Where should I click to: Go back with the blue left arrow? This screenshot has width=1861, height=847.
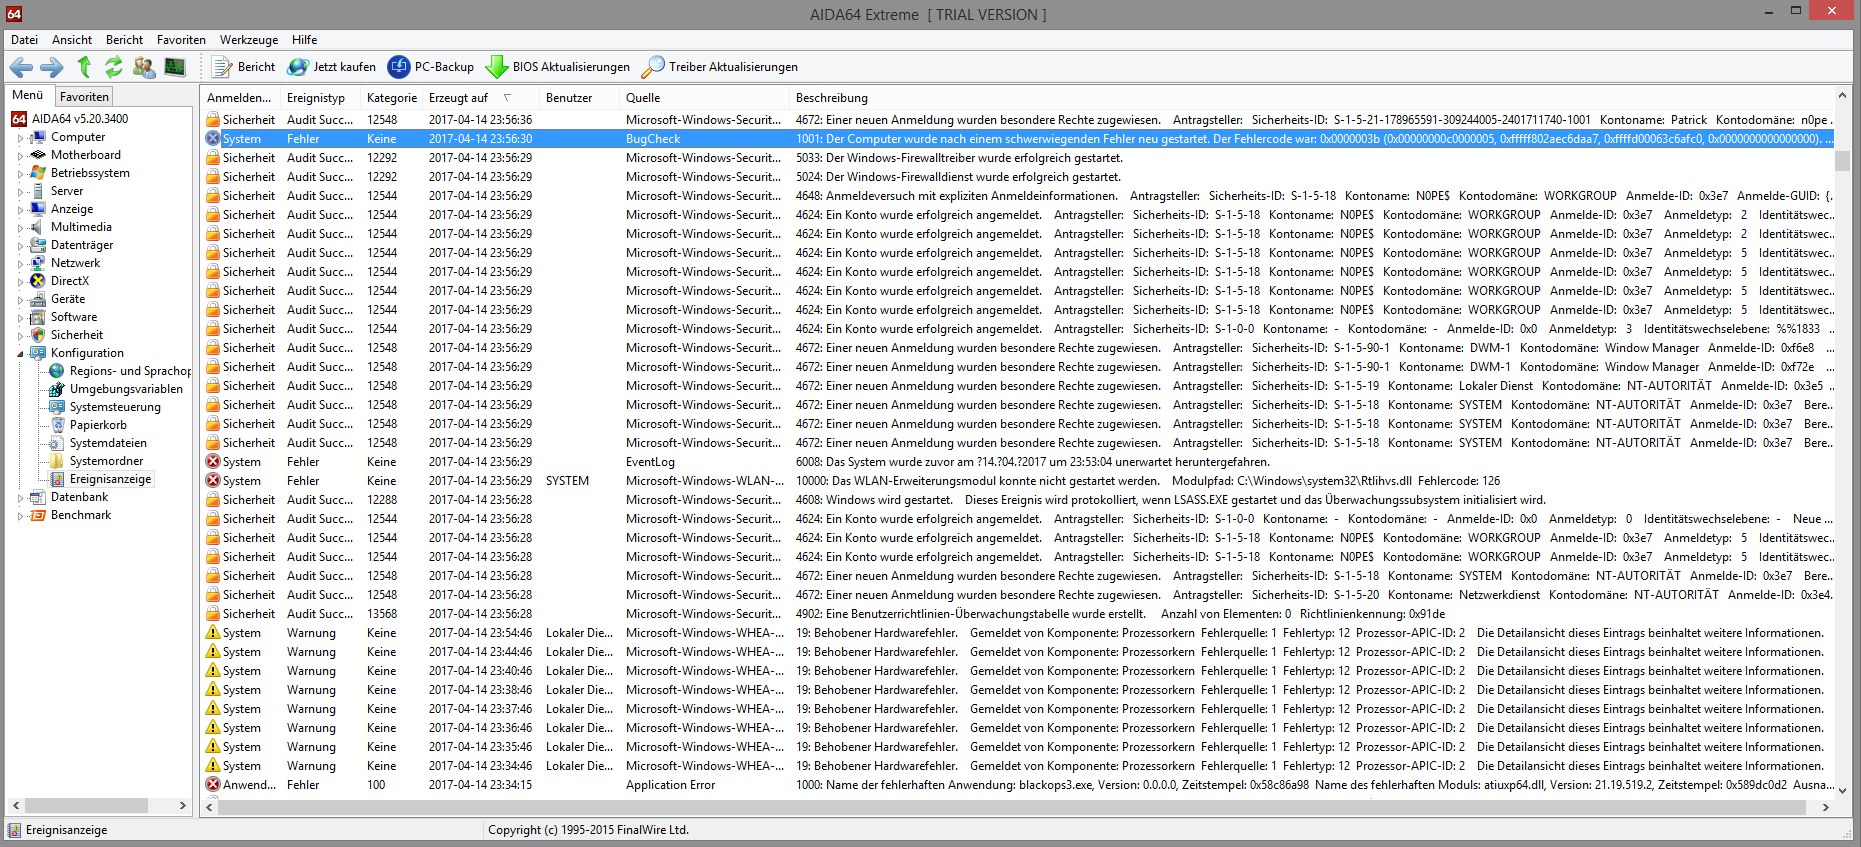coord(21,67)
